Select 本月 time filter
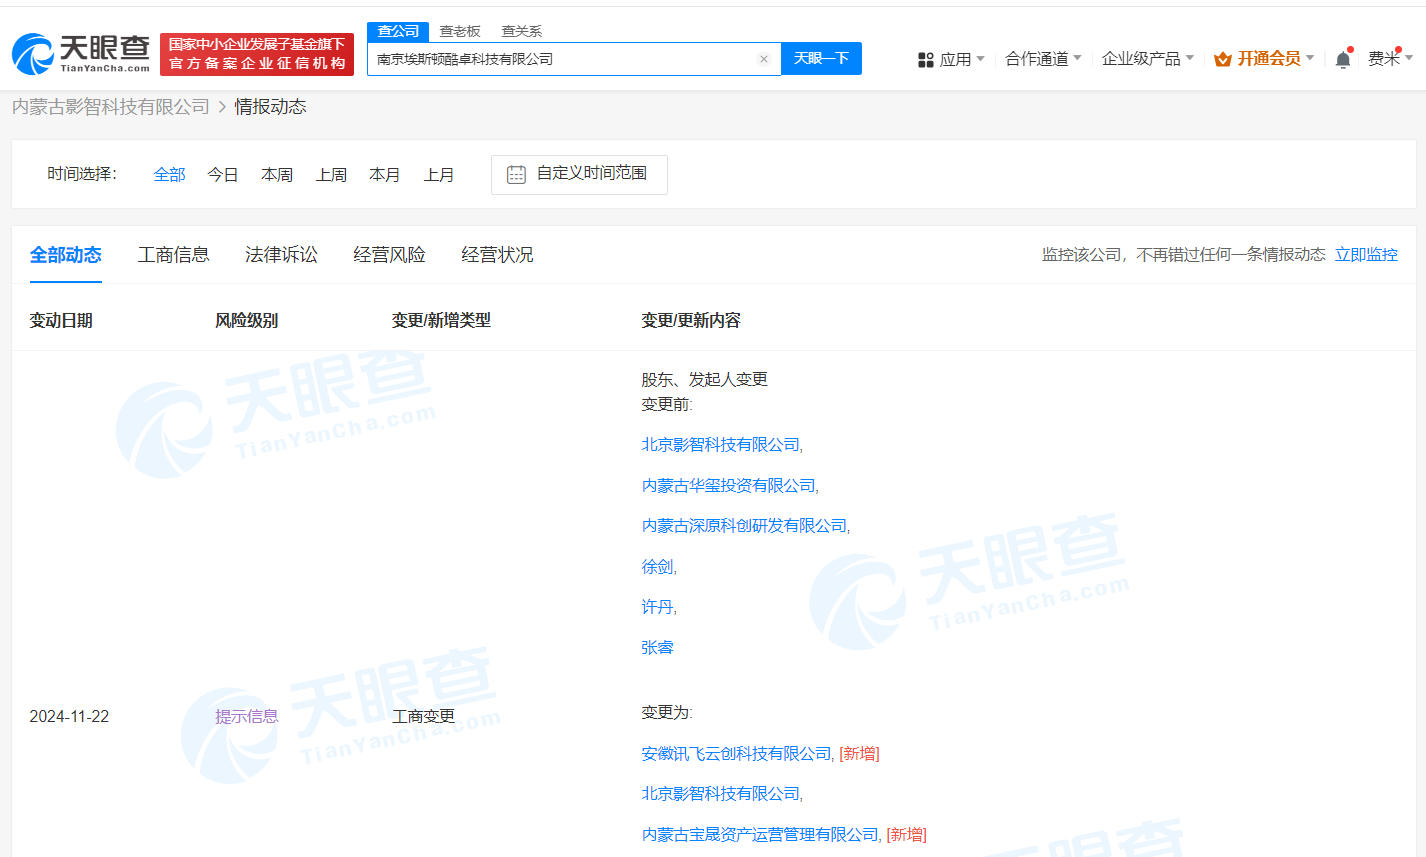1426x857 pixels. [385, 175]
